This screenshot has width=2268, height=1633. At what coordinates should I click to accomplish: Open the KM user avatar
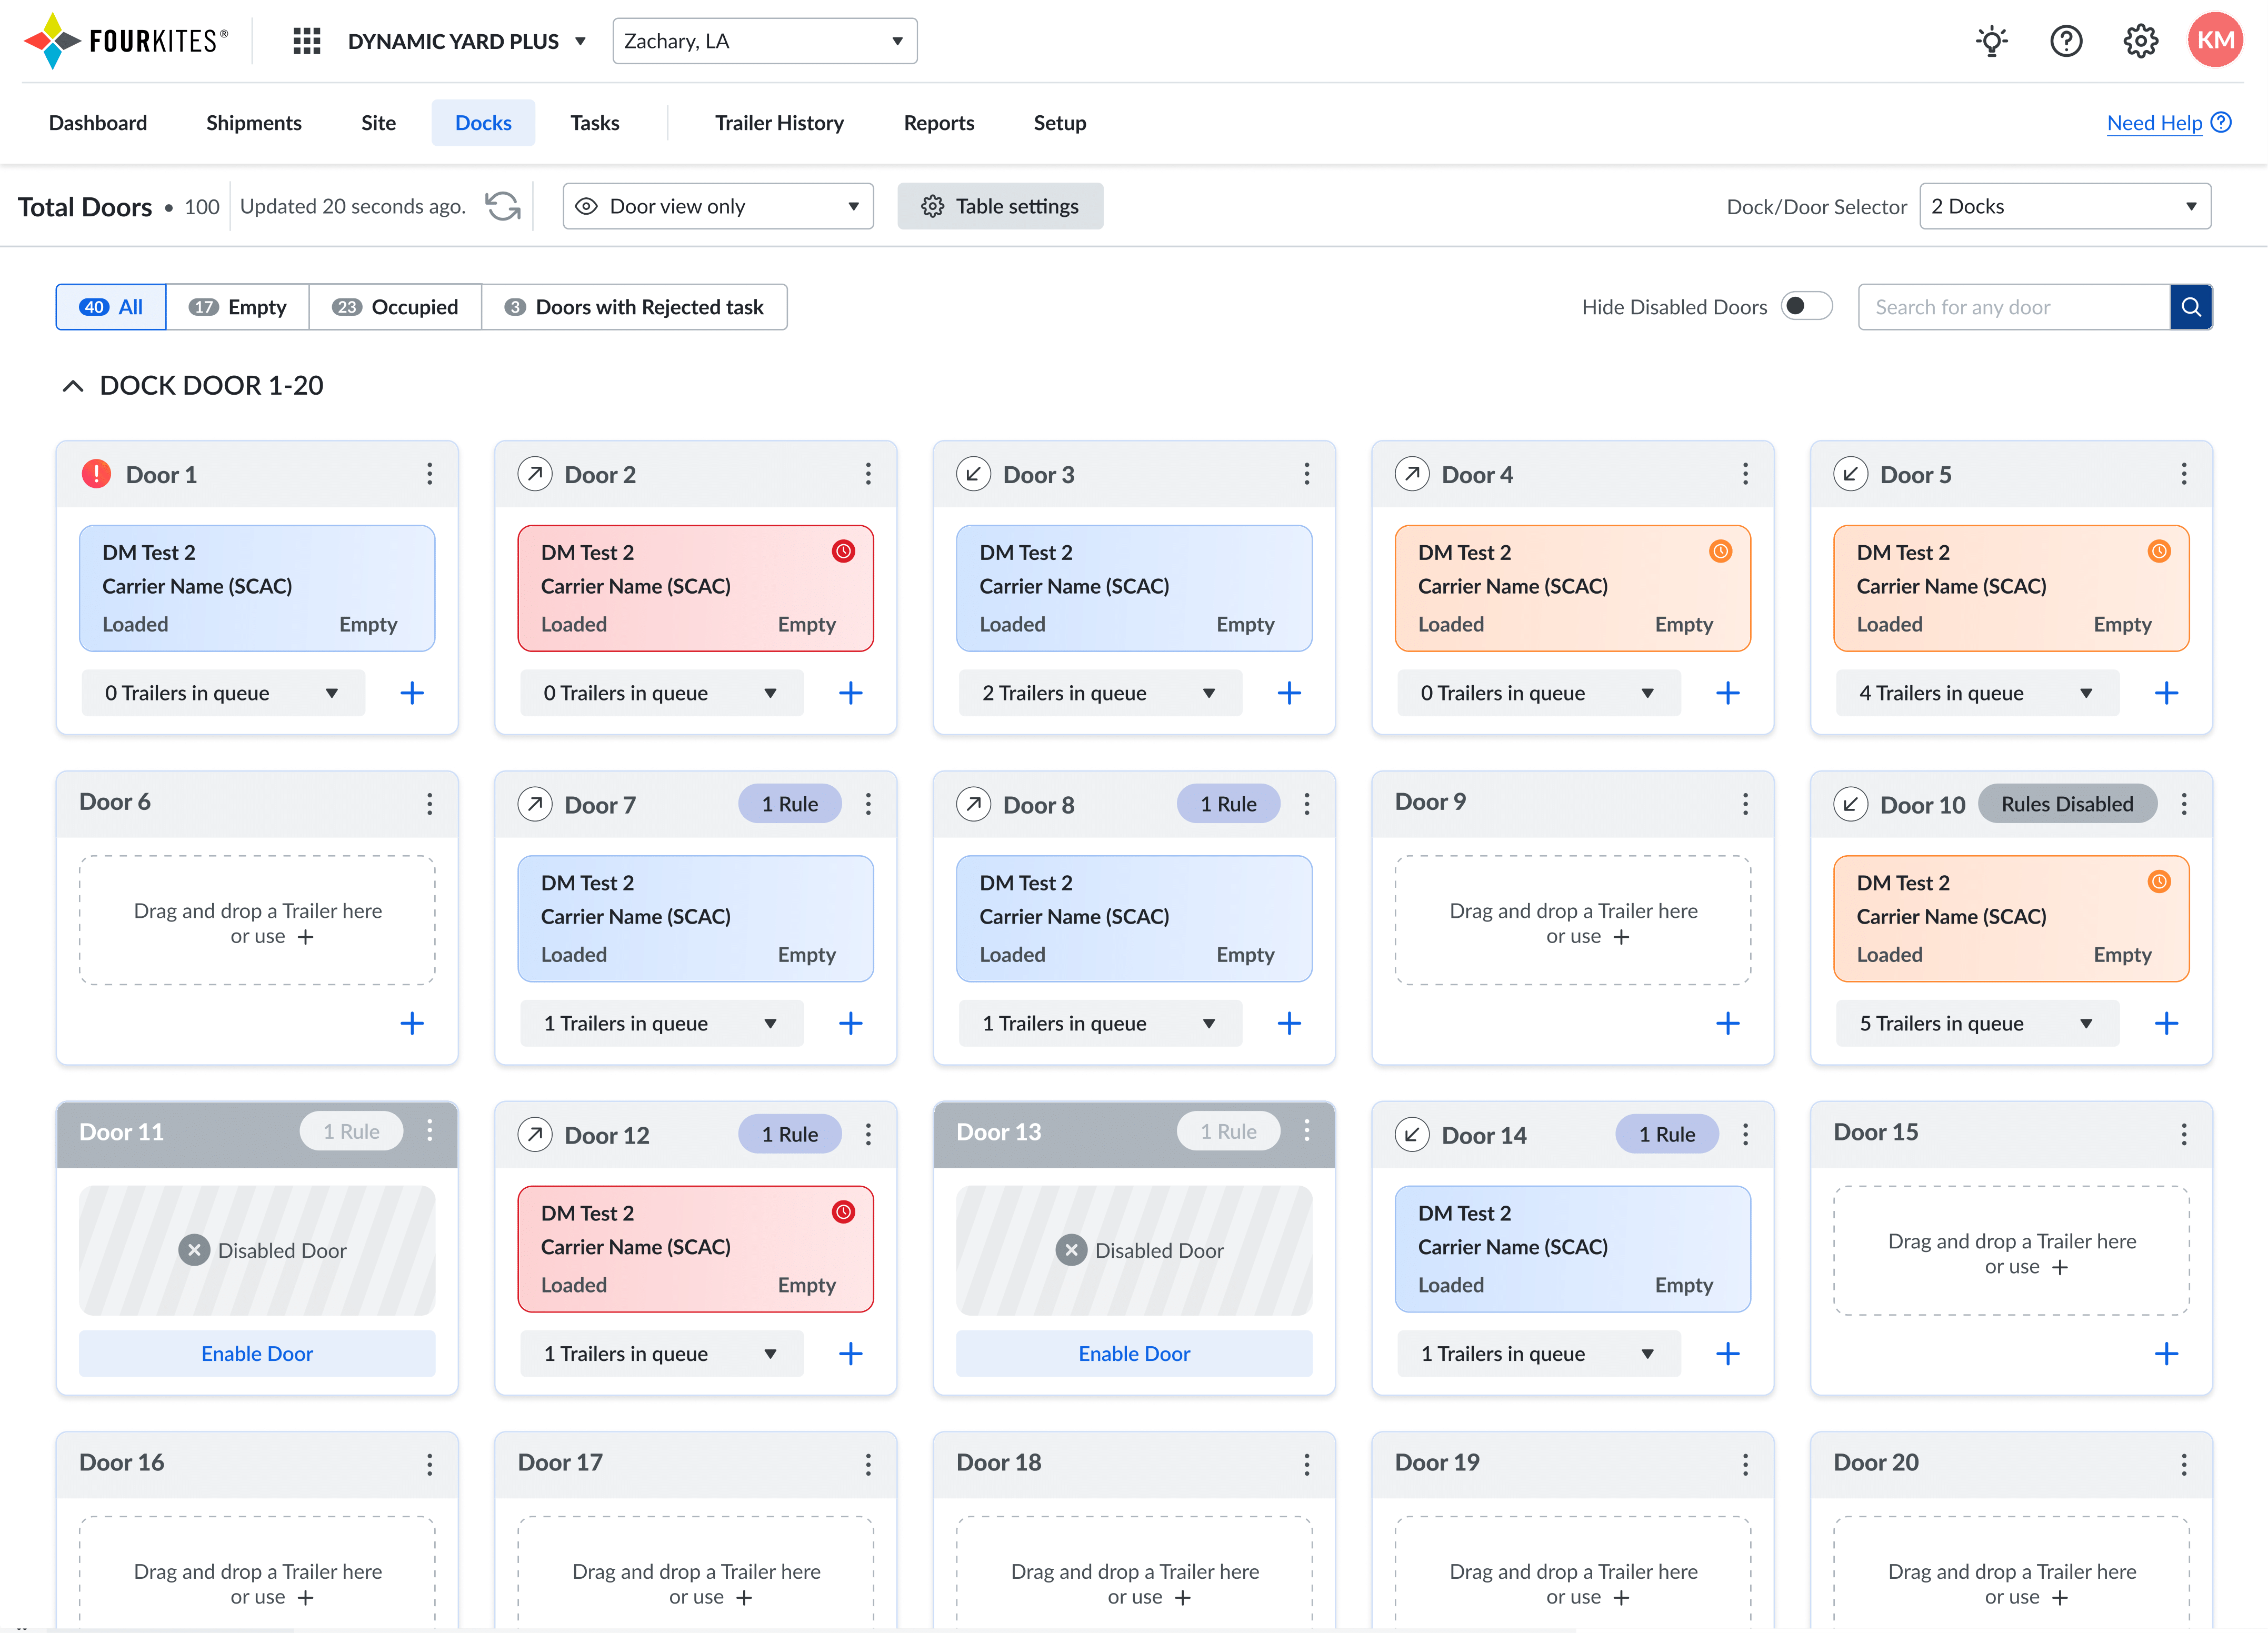click(2216, 40)
